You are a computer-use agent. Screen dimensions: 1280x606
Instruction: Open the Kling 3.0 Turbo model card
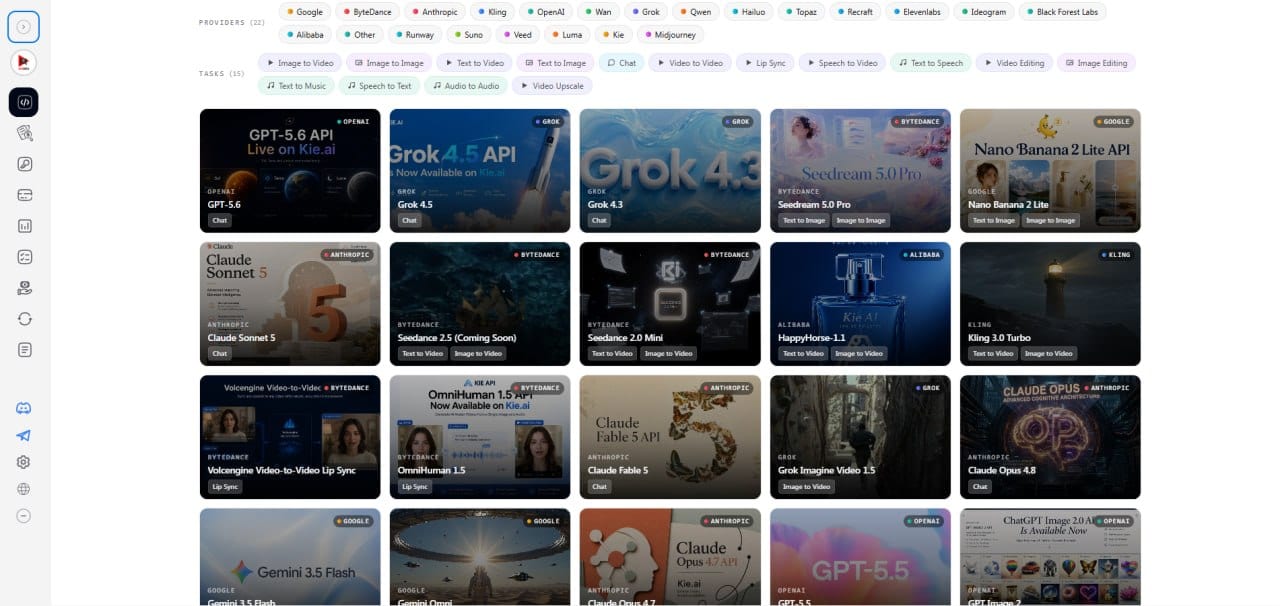pos(1050,303)
